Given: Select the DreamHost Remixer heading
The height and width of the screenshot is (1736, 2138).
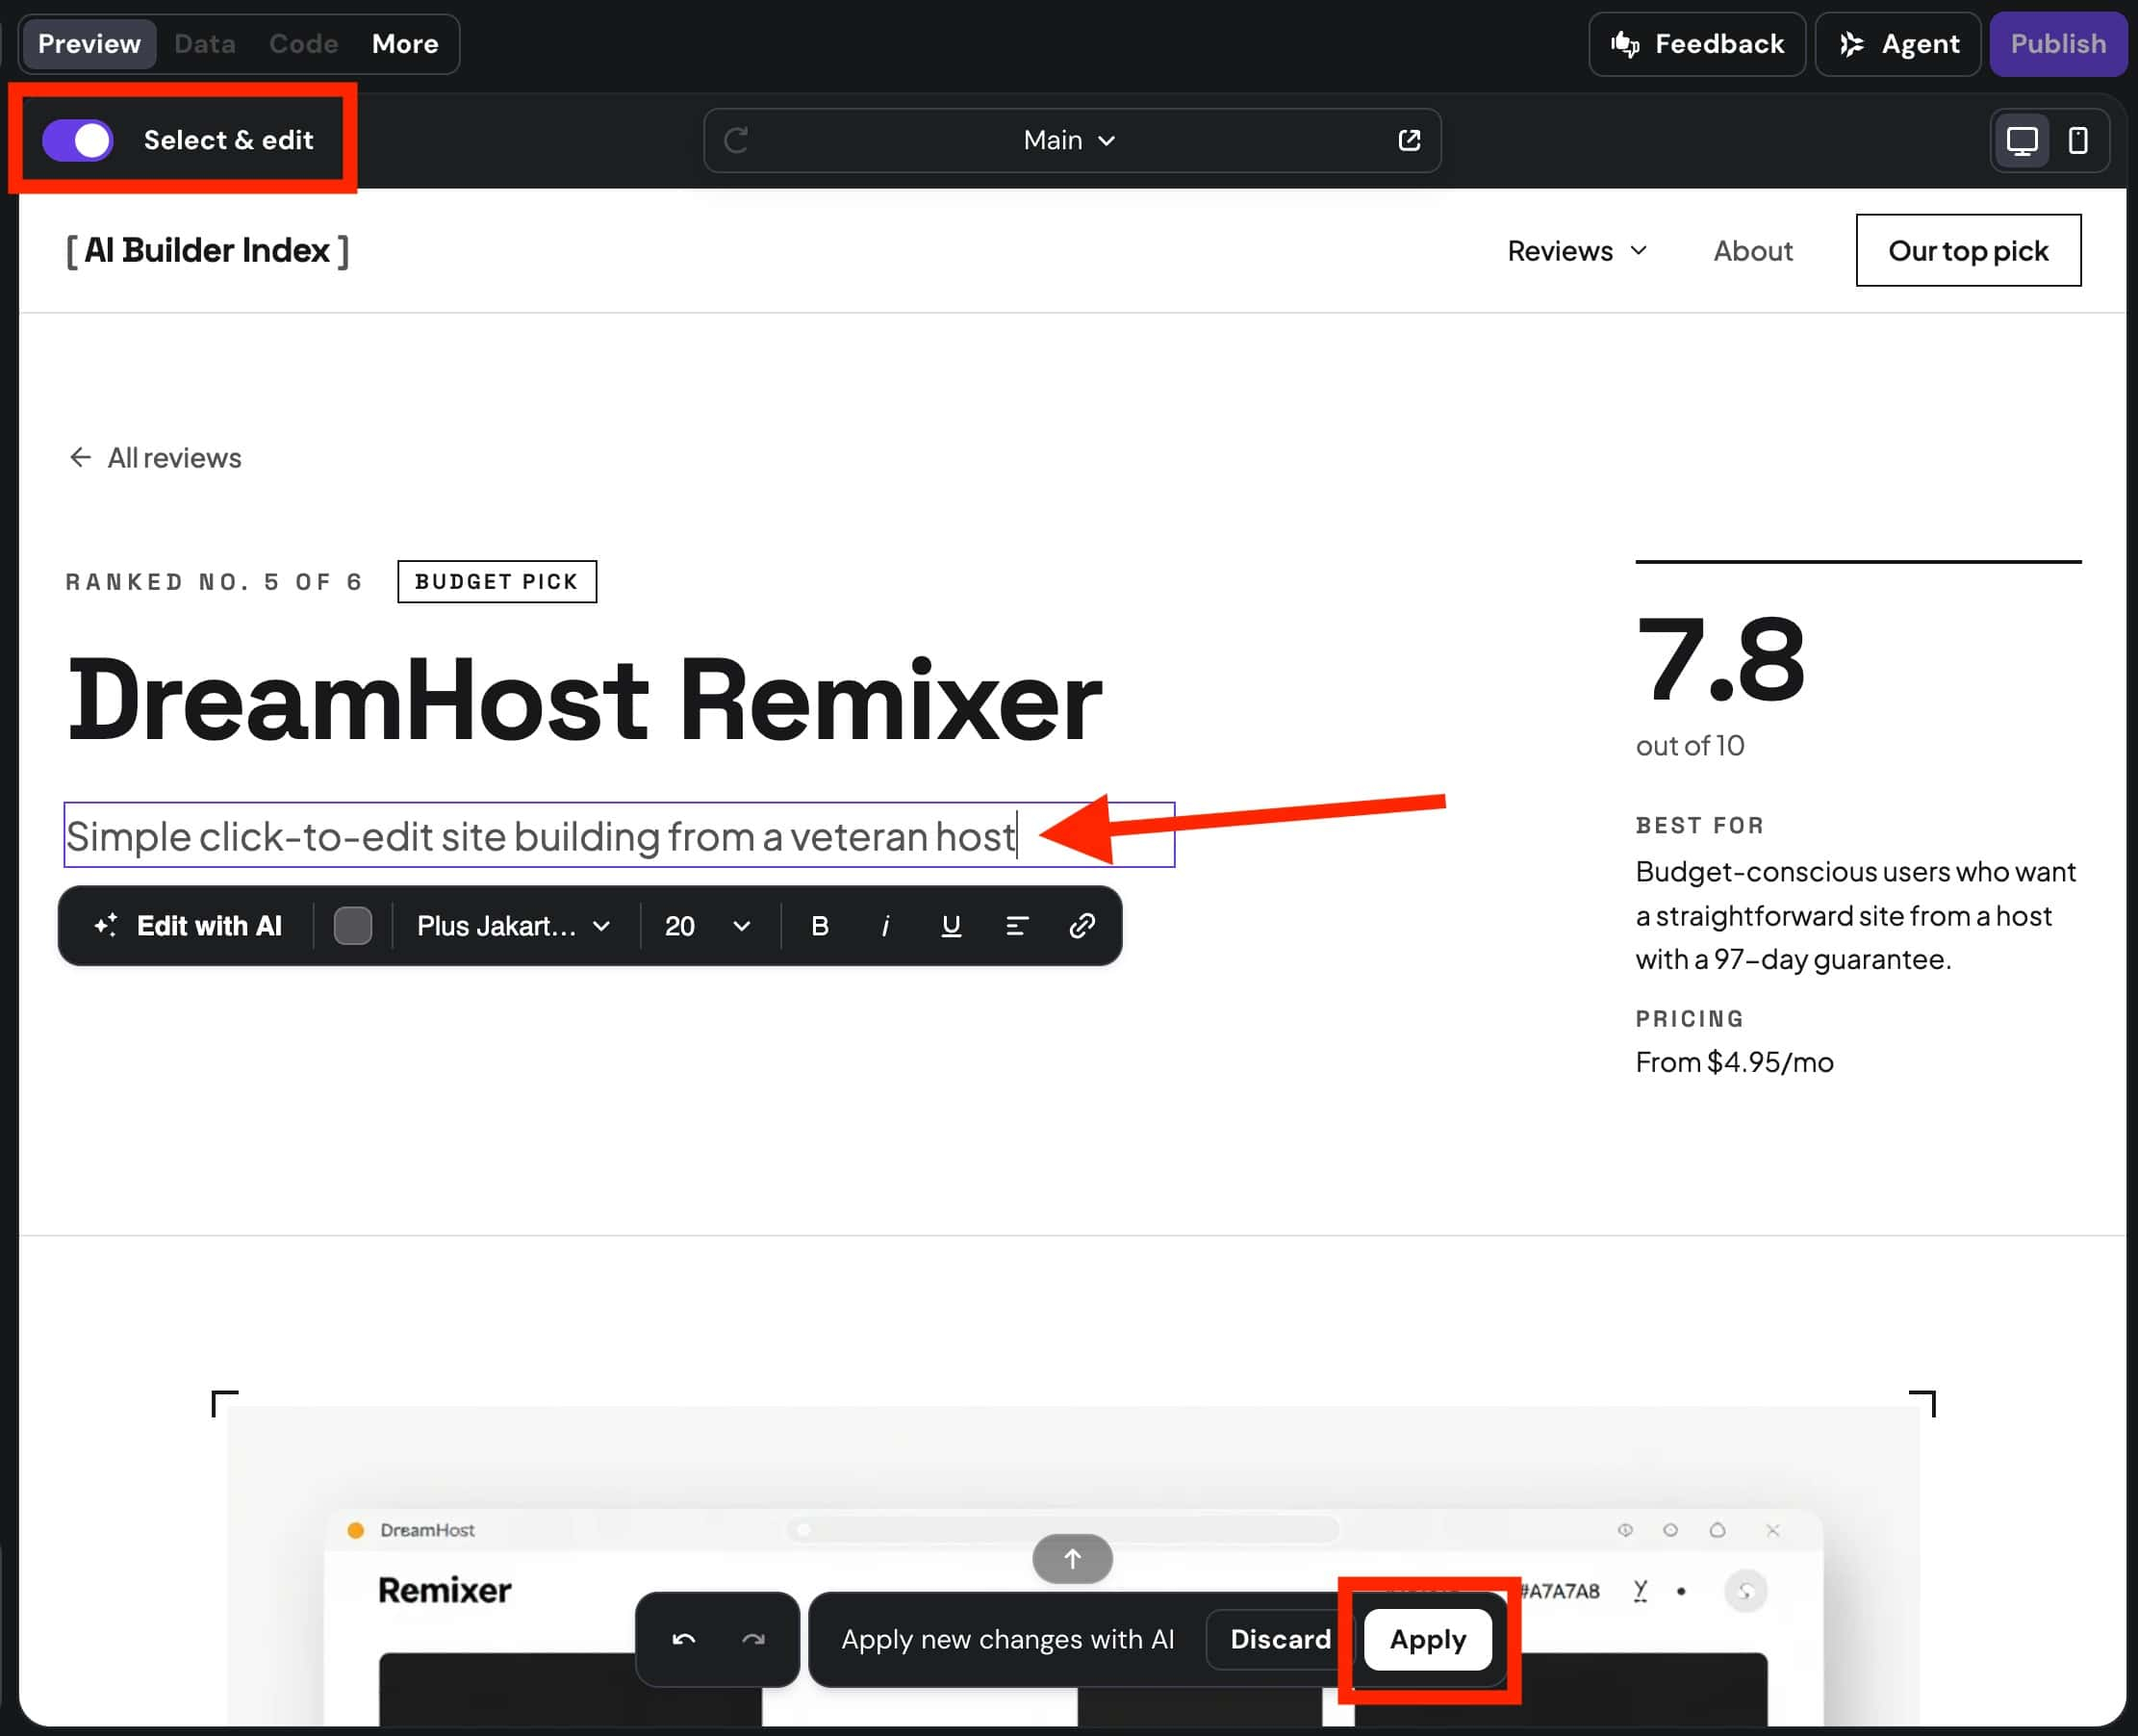Looking at the screenshot, I should click(x=585, y=698).
